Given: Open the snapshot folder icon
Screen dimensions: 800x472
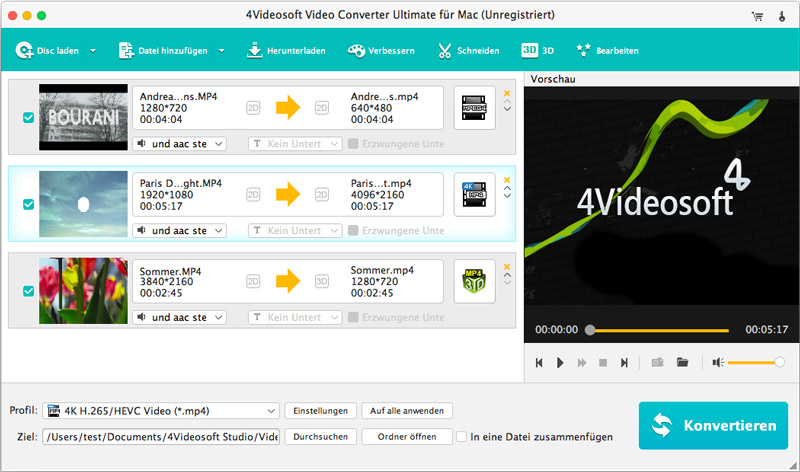Looking at the screenshot, I should [x=683, y=362].
